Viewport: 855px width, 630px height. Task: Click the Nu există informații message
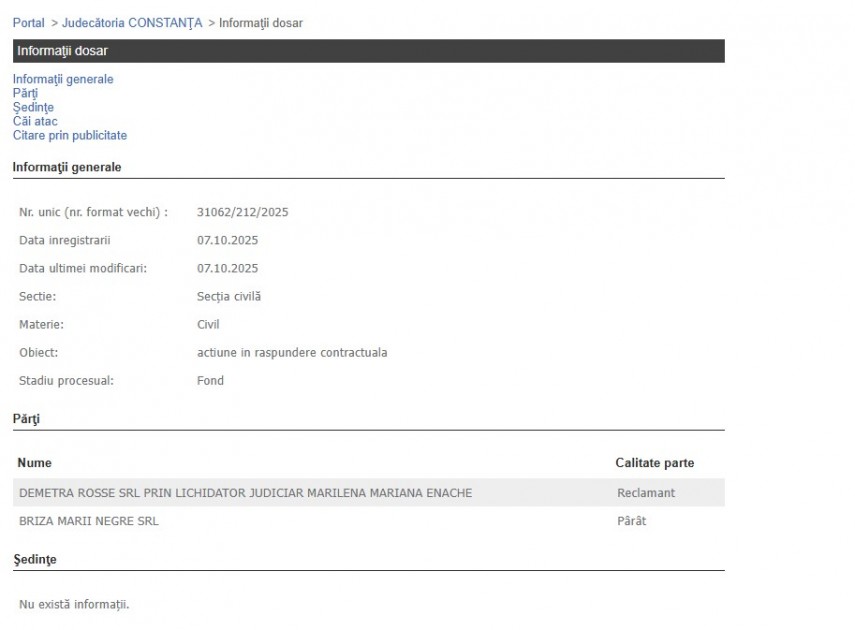click(x=74, y=604)
